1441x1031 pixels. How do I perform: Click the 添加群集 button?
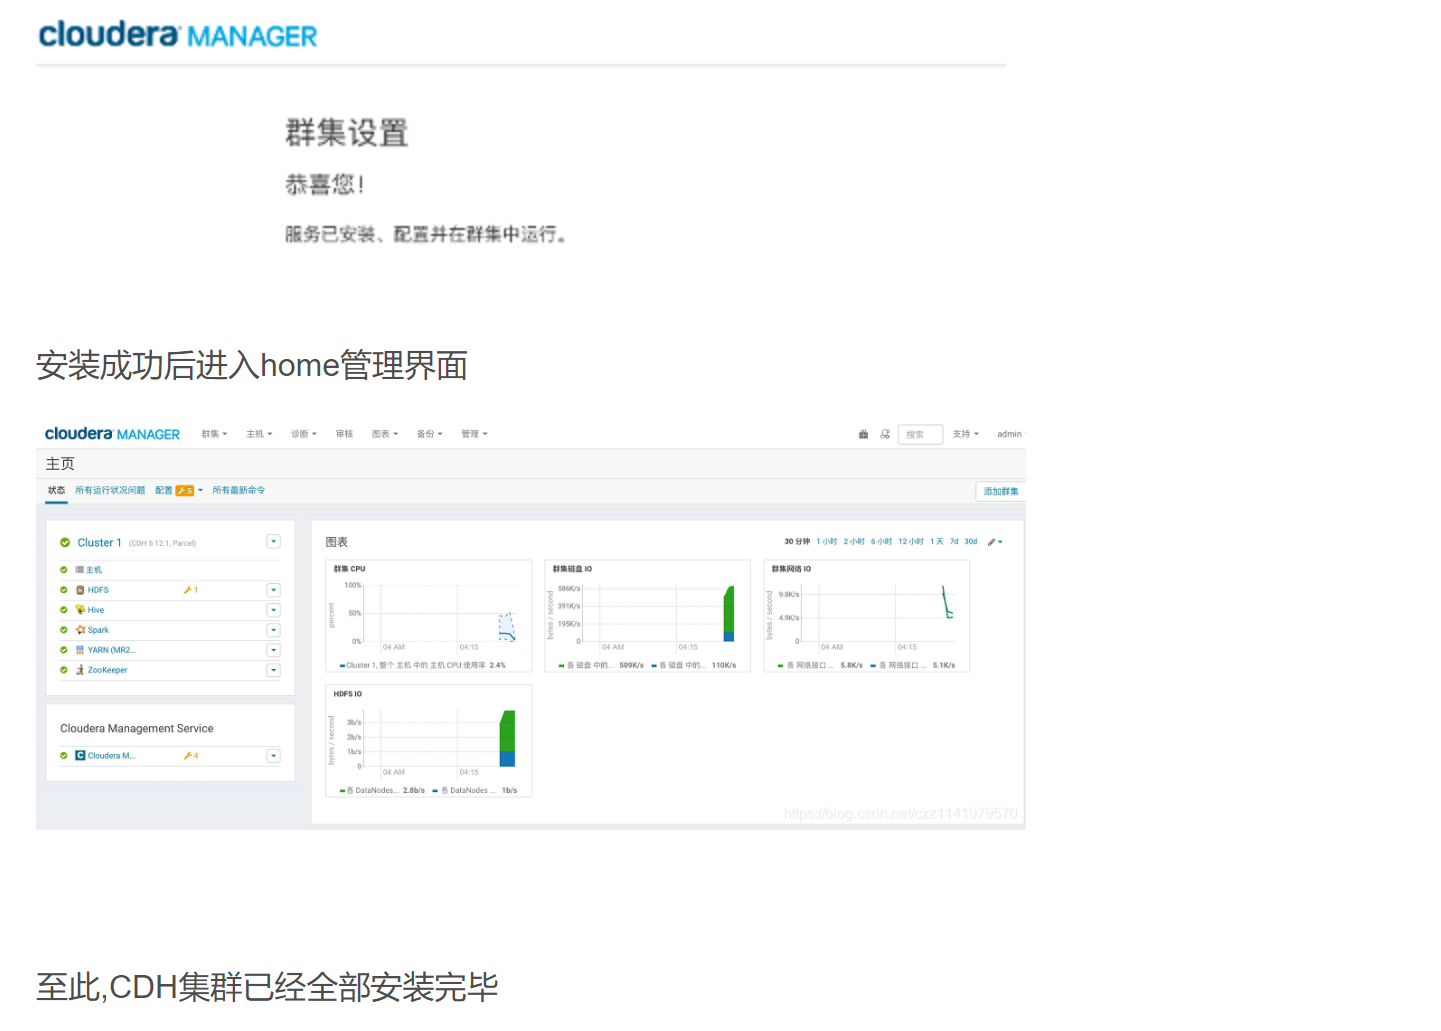1000,491
